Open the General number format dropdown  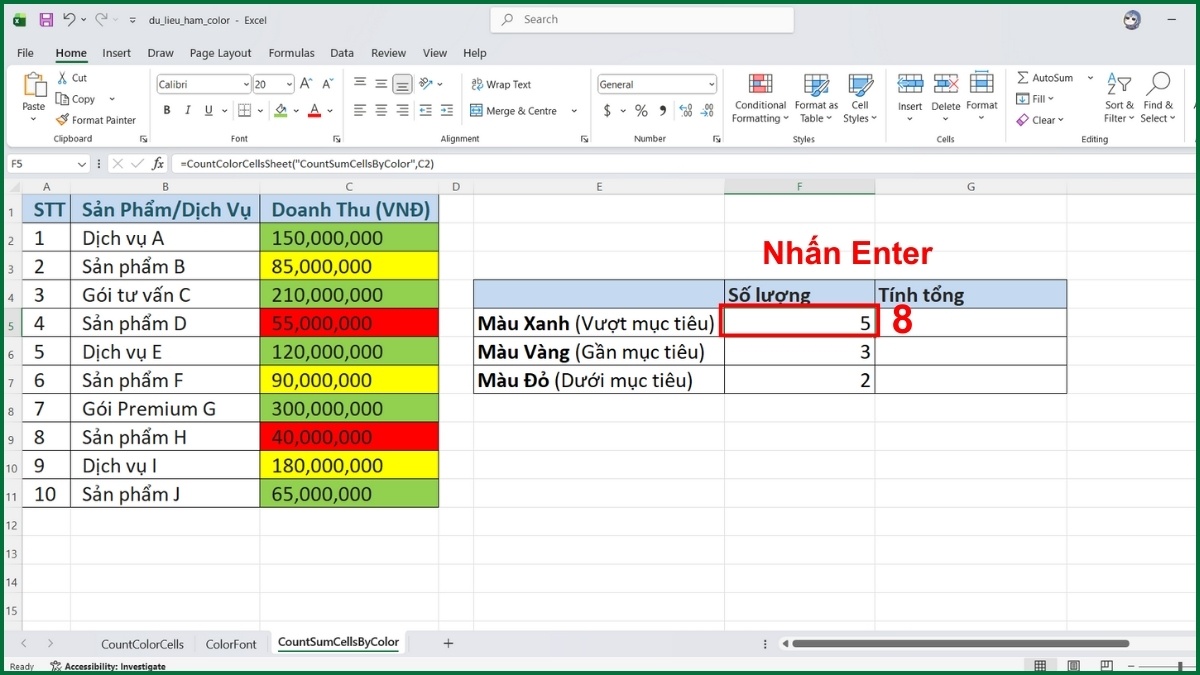coord(711,85)
